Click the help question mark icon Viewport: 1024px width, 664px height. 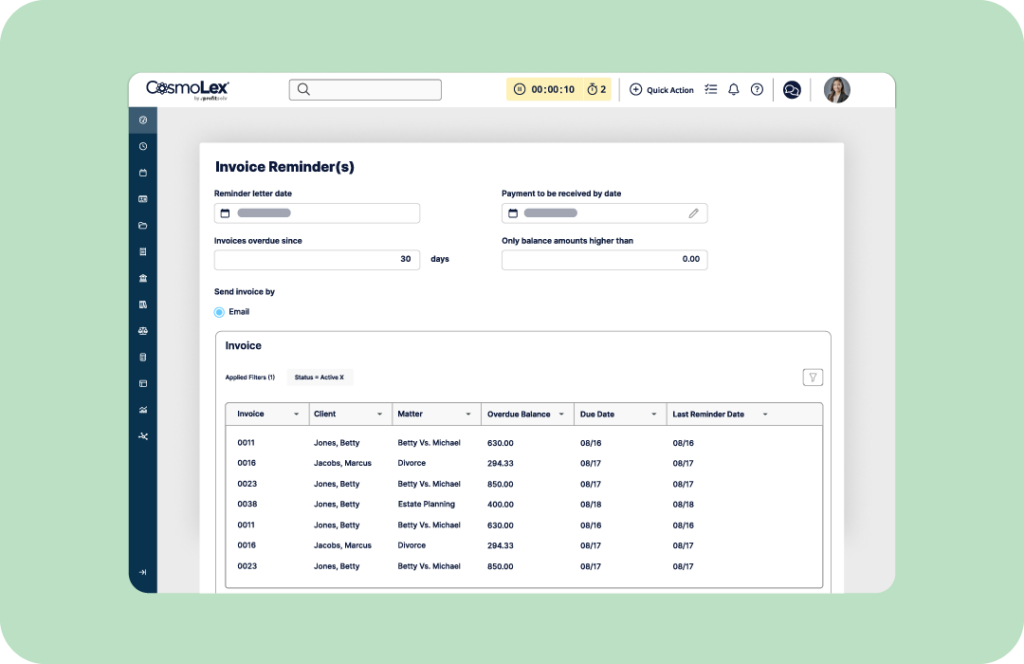(x=757, y=90)
